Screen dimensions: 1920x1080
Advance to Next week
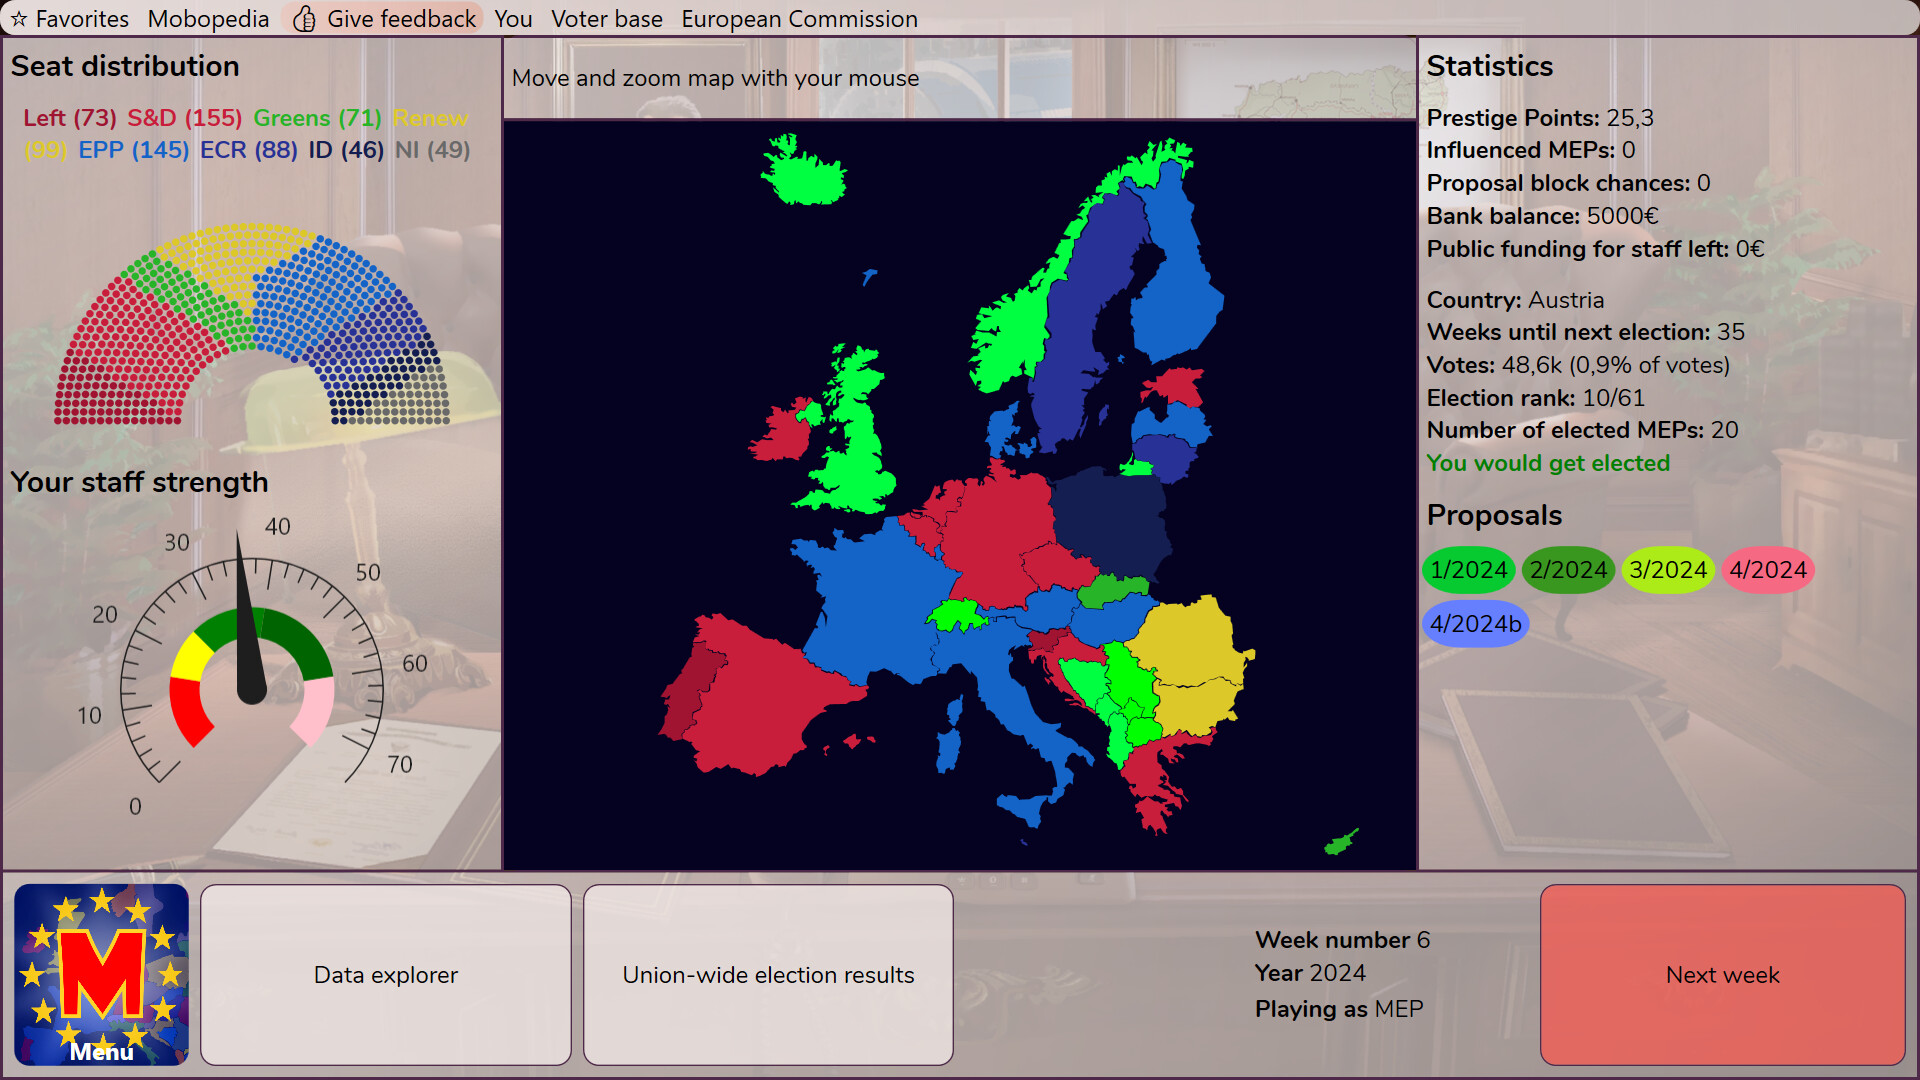[1722, 974]
